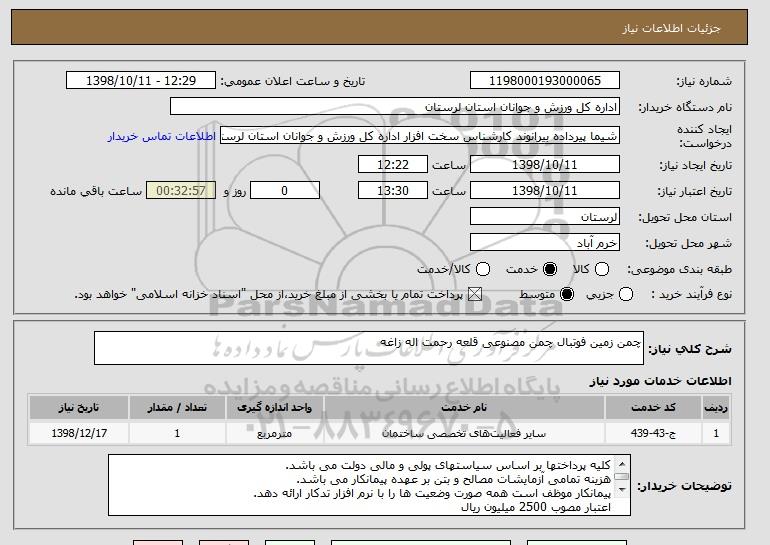Click service code cell ج-43-439
This screenshot has height=545, width=770.
tap(654, 434)
